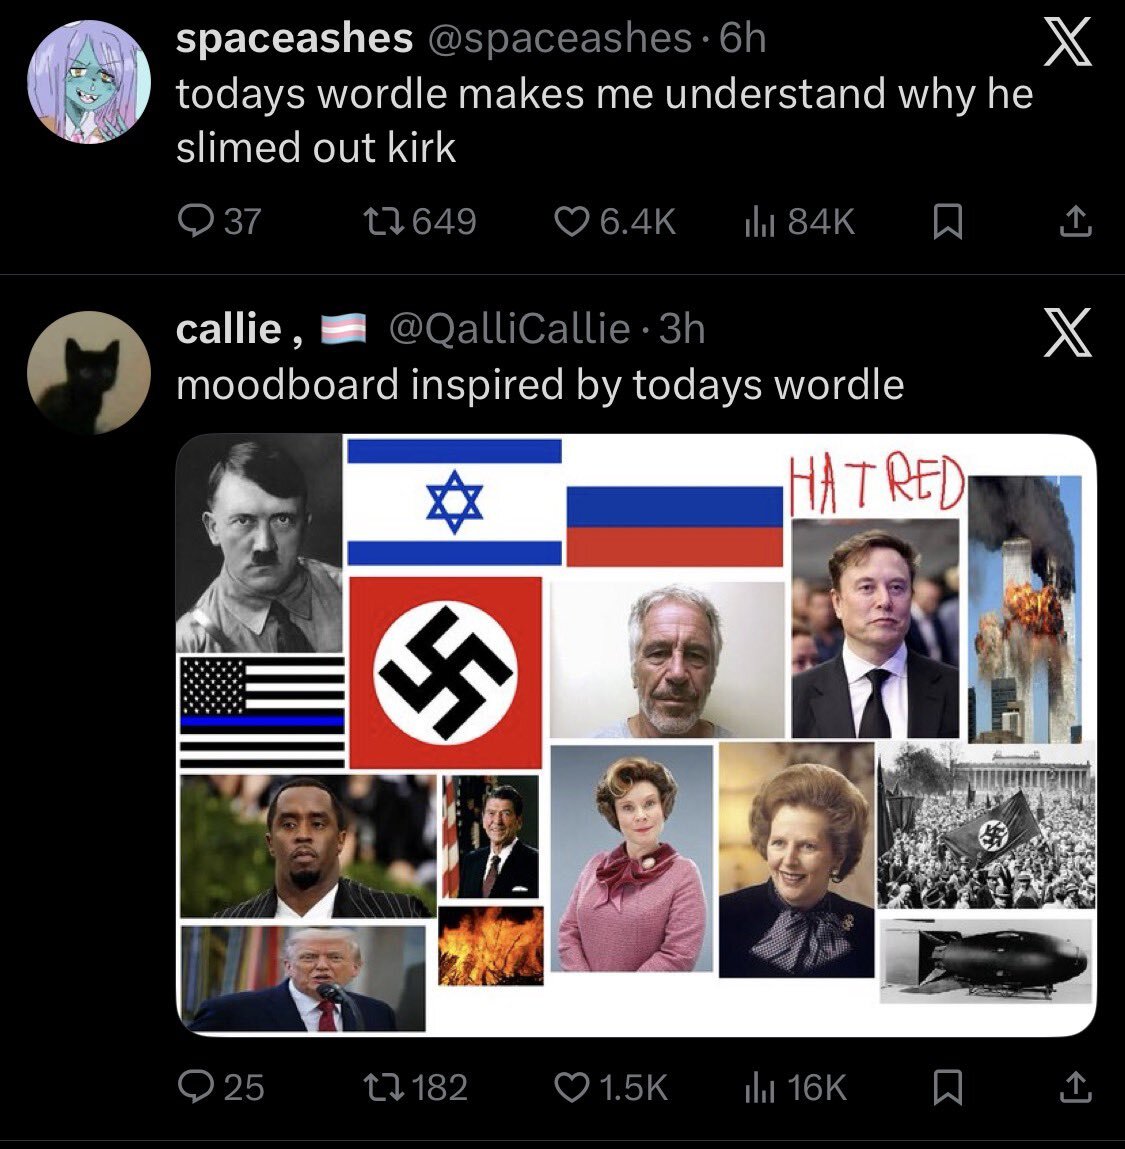This screenshot has height=1149, width=1125.
Task: Open the black cat profile avatar
Action: click(88, 371)
